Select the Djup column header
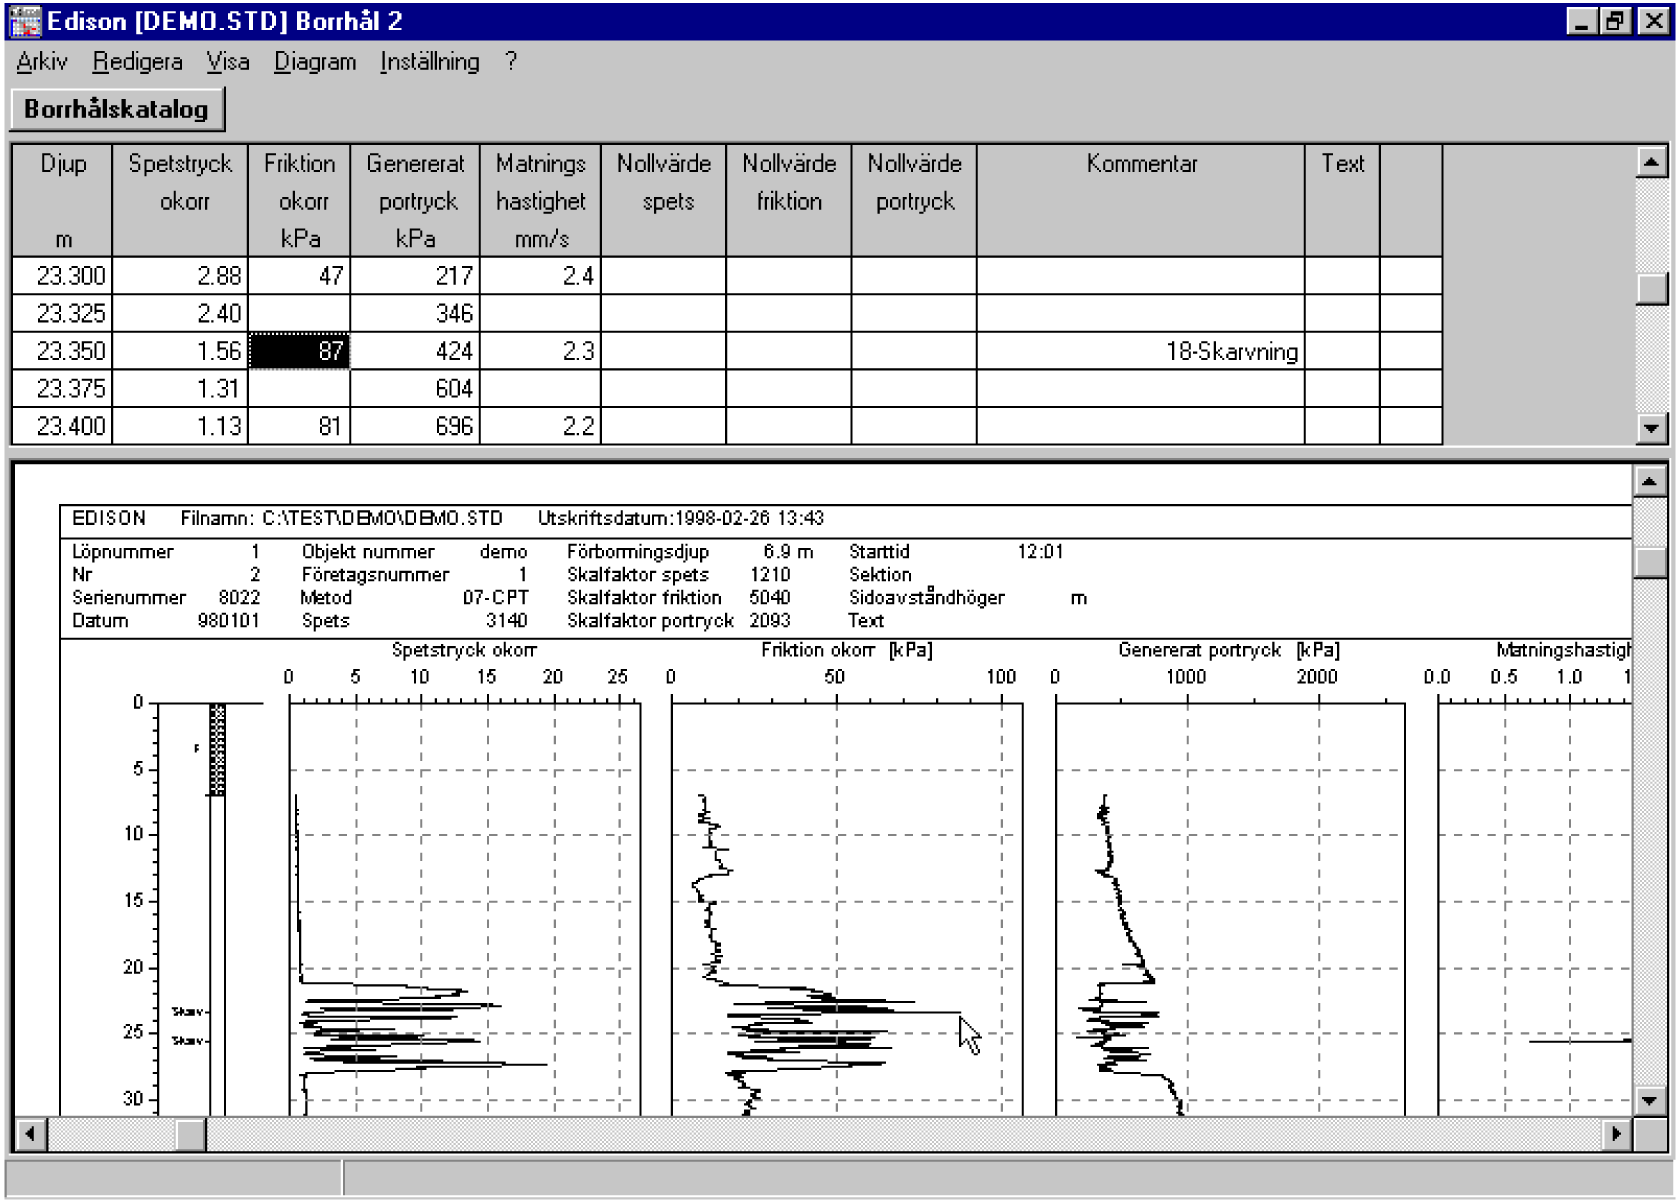 pyautogui.click(x=62, y=201)
